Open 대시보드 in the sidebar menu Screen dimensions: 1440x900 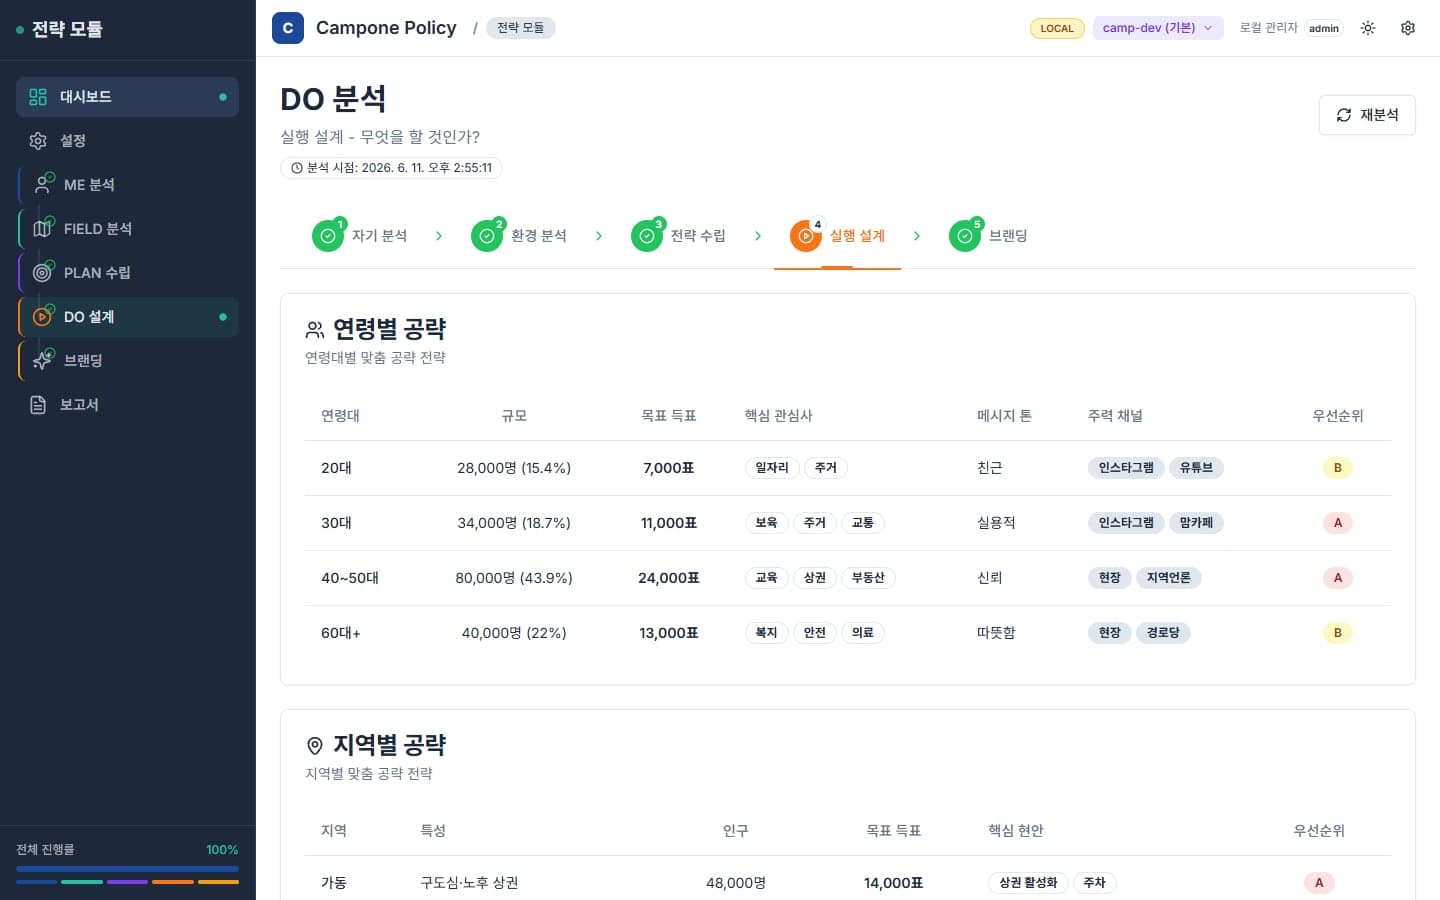[x=128, y=97]
